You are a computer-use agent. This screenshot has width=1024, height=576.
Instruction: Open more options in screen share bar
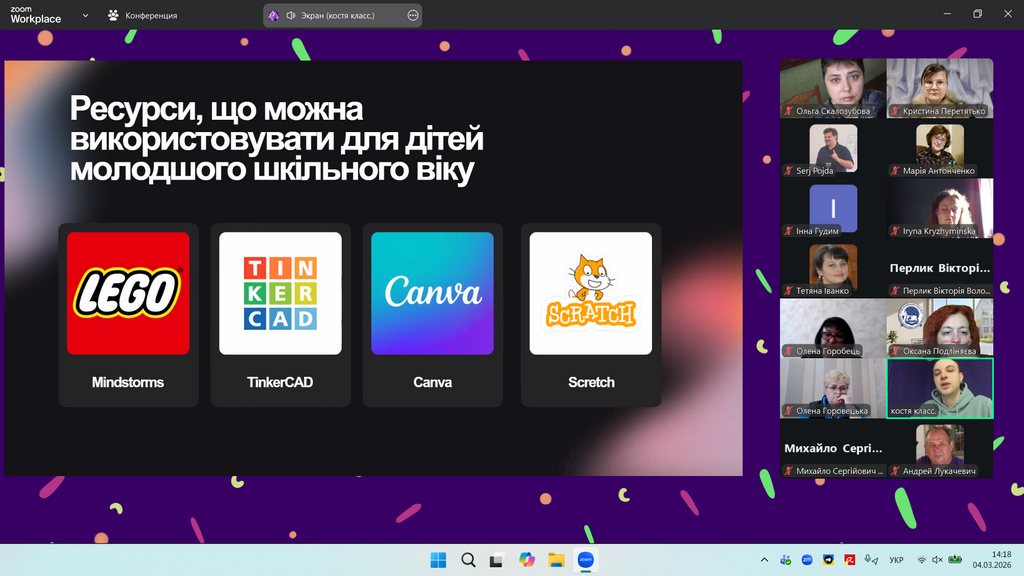tap(413, 15)
